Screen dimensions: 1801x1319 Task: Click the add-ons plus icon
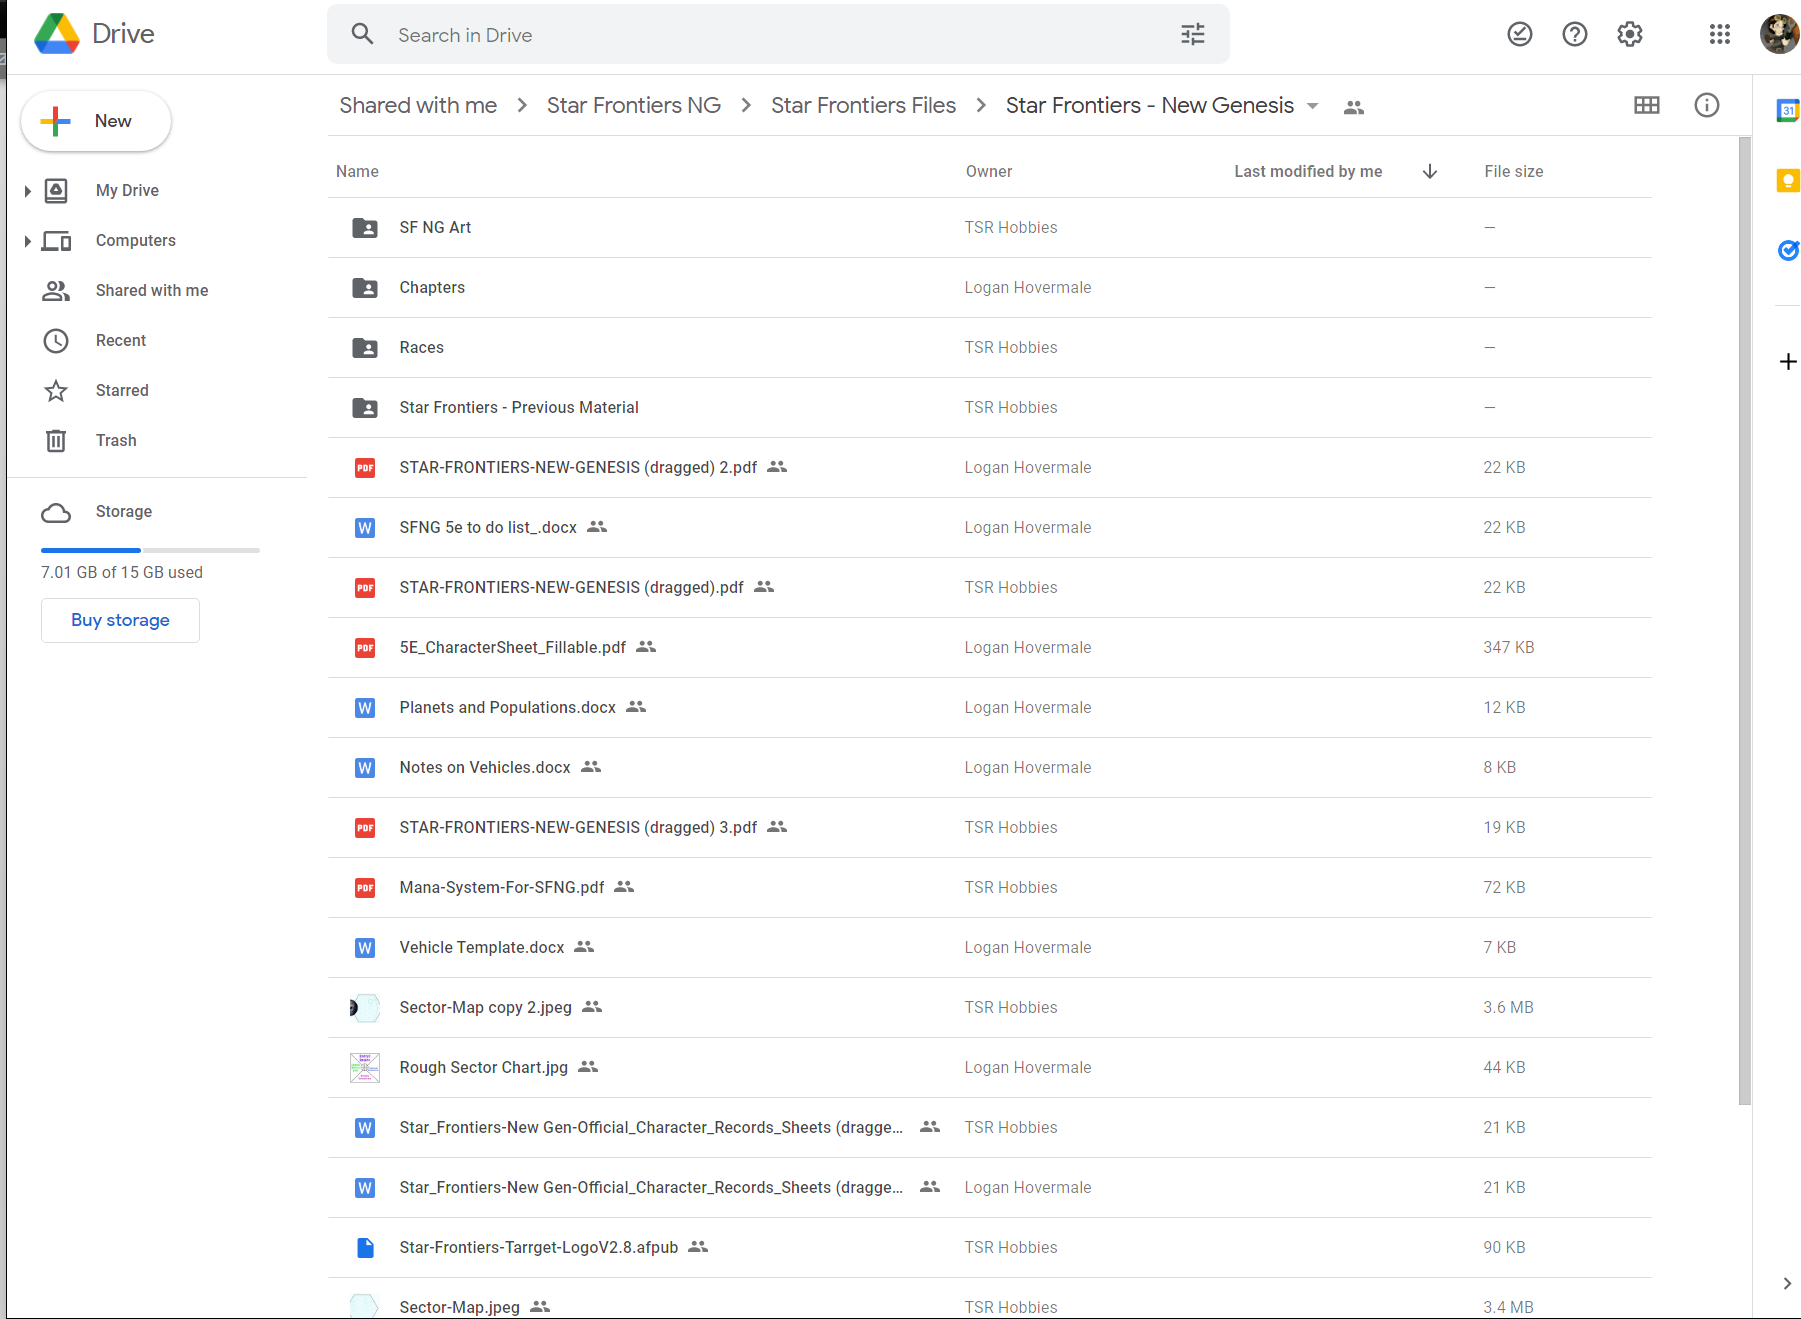point(1788,361)
